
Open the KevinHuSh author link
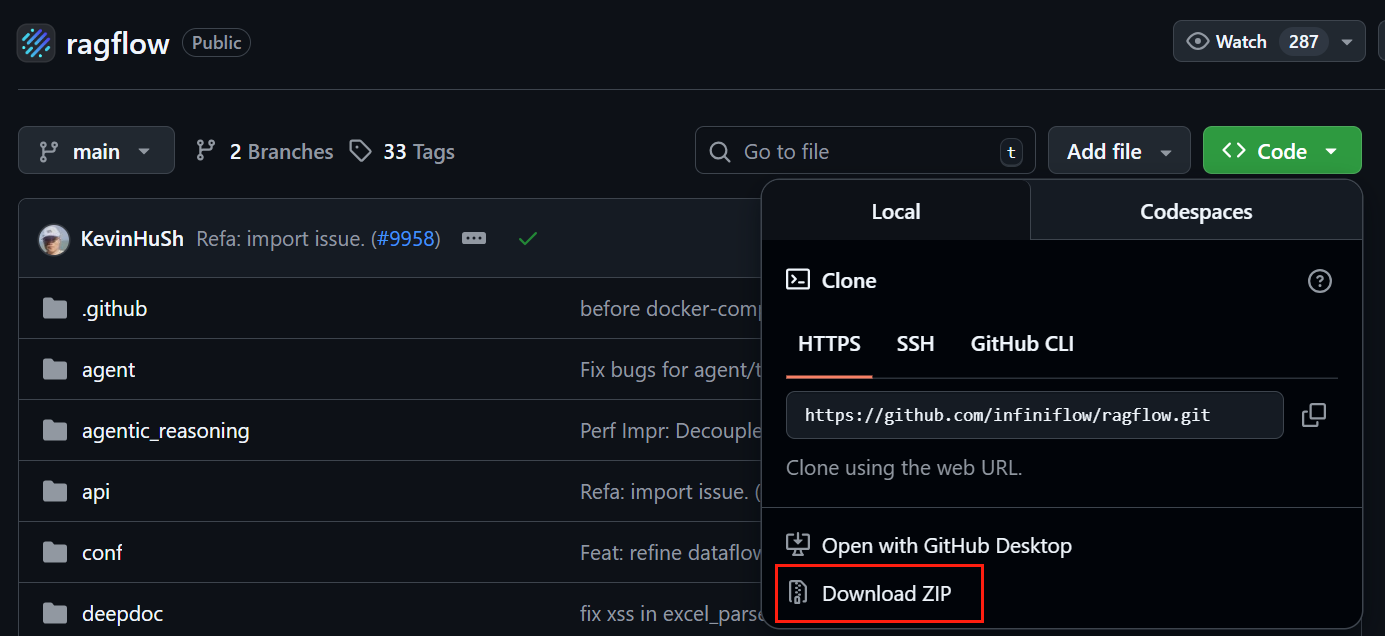(x=132, y=239)
